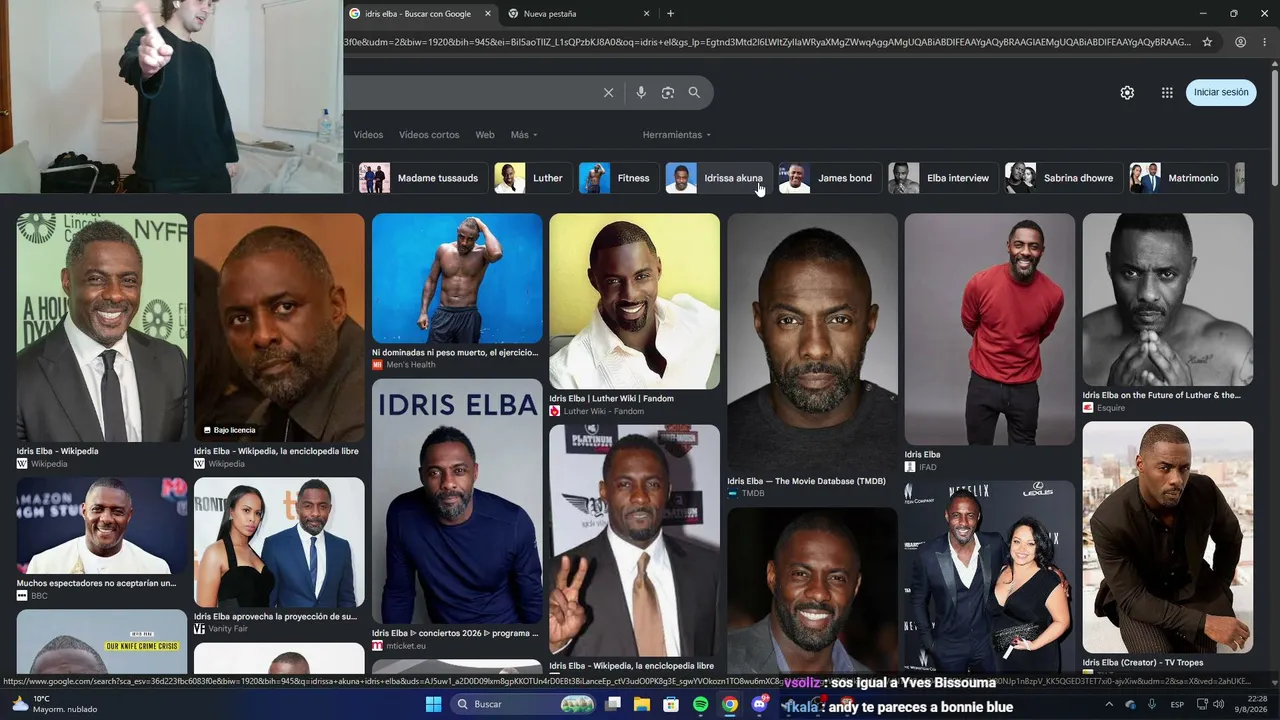
Task: Select the 'Elba interview' suggestion chip
Action: tap(943, 178)
